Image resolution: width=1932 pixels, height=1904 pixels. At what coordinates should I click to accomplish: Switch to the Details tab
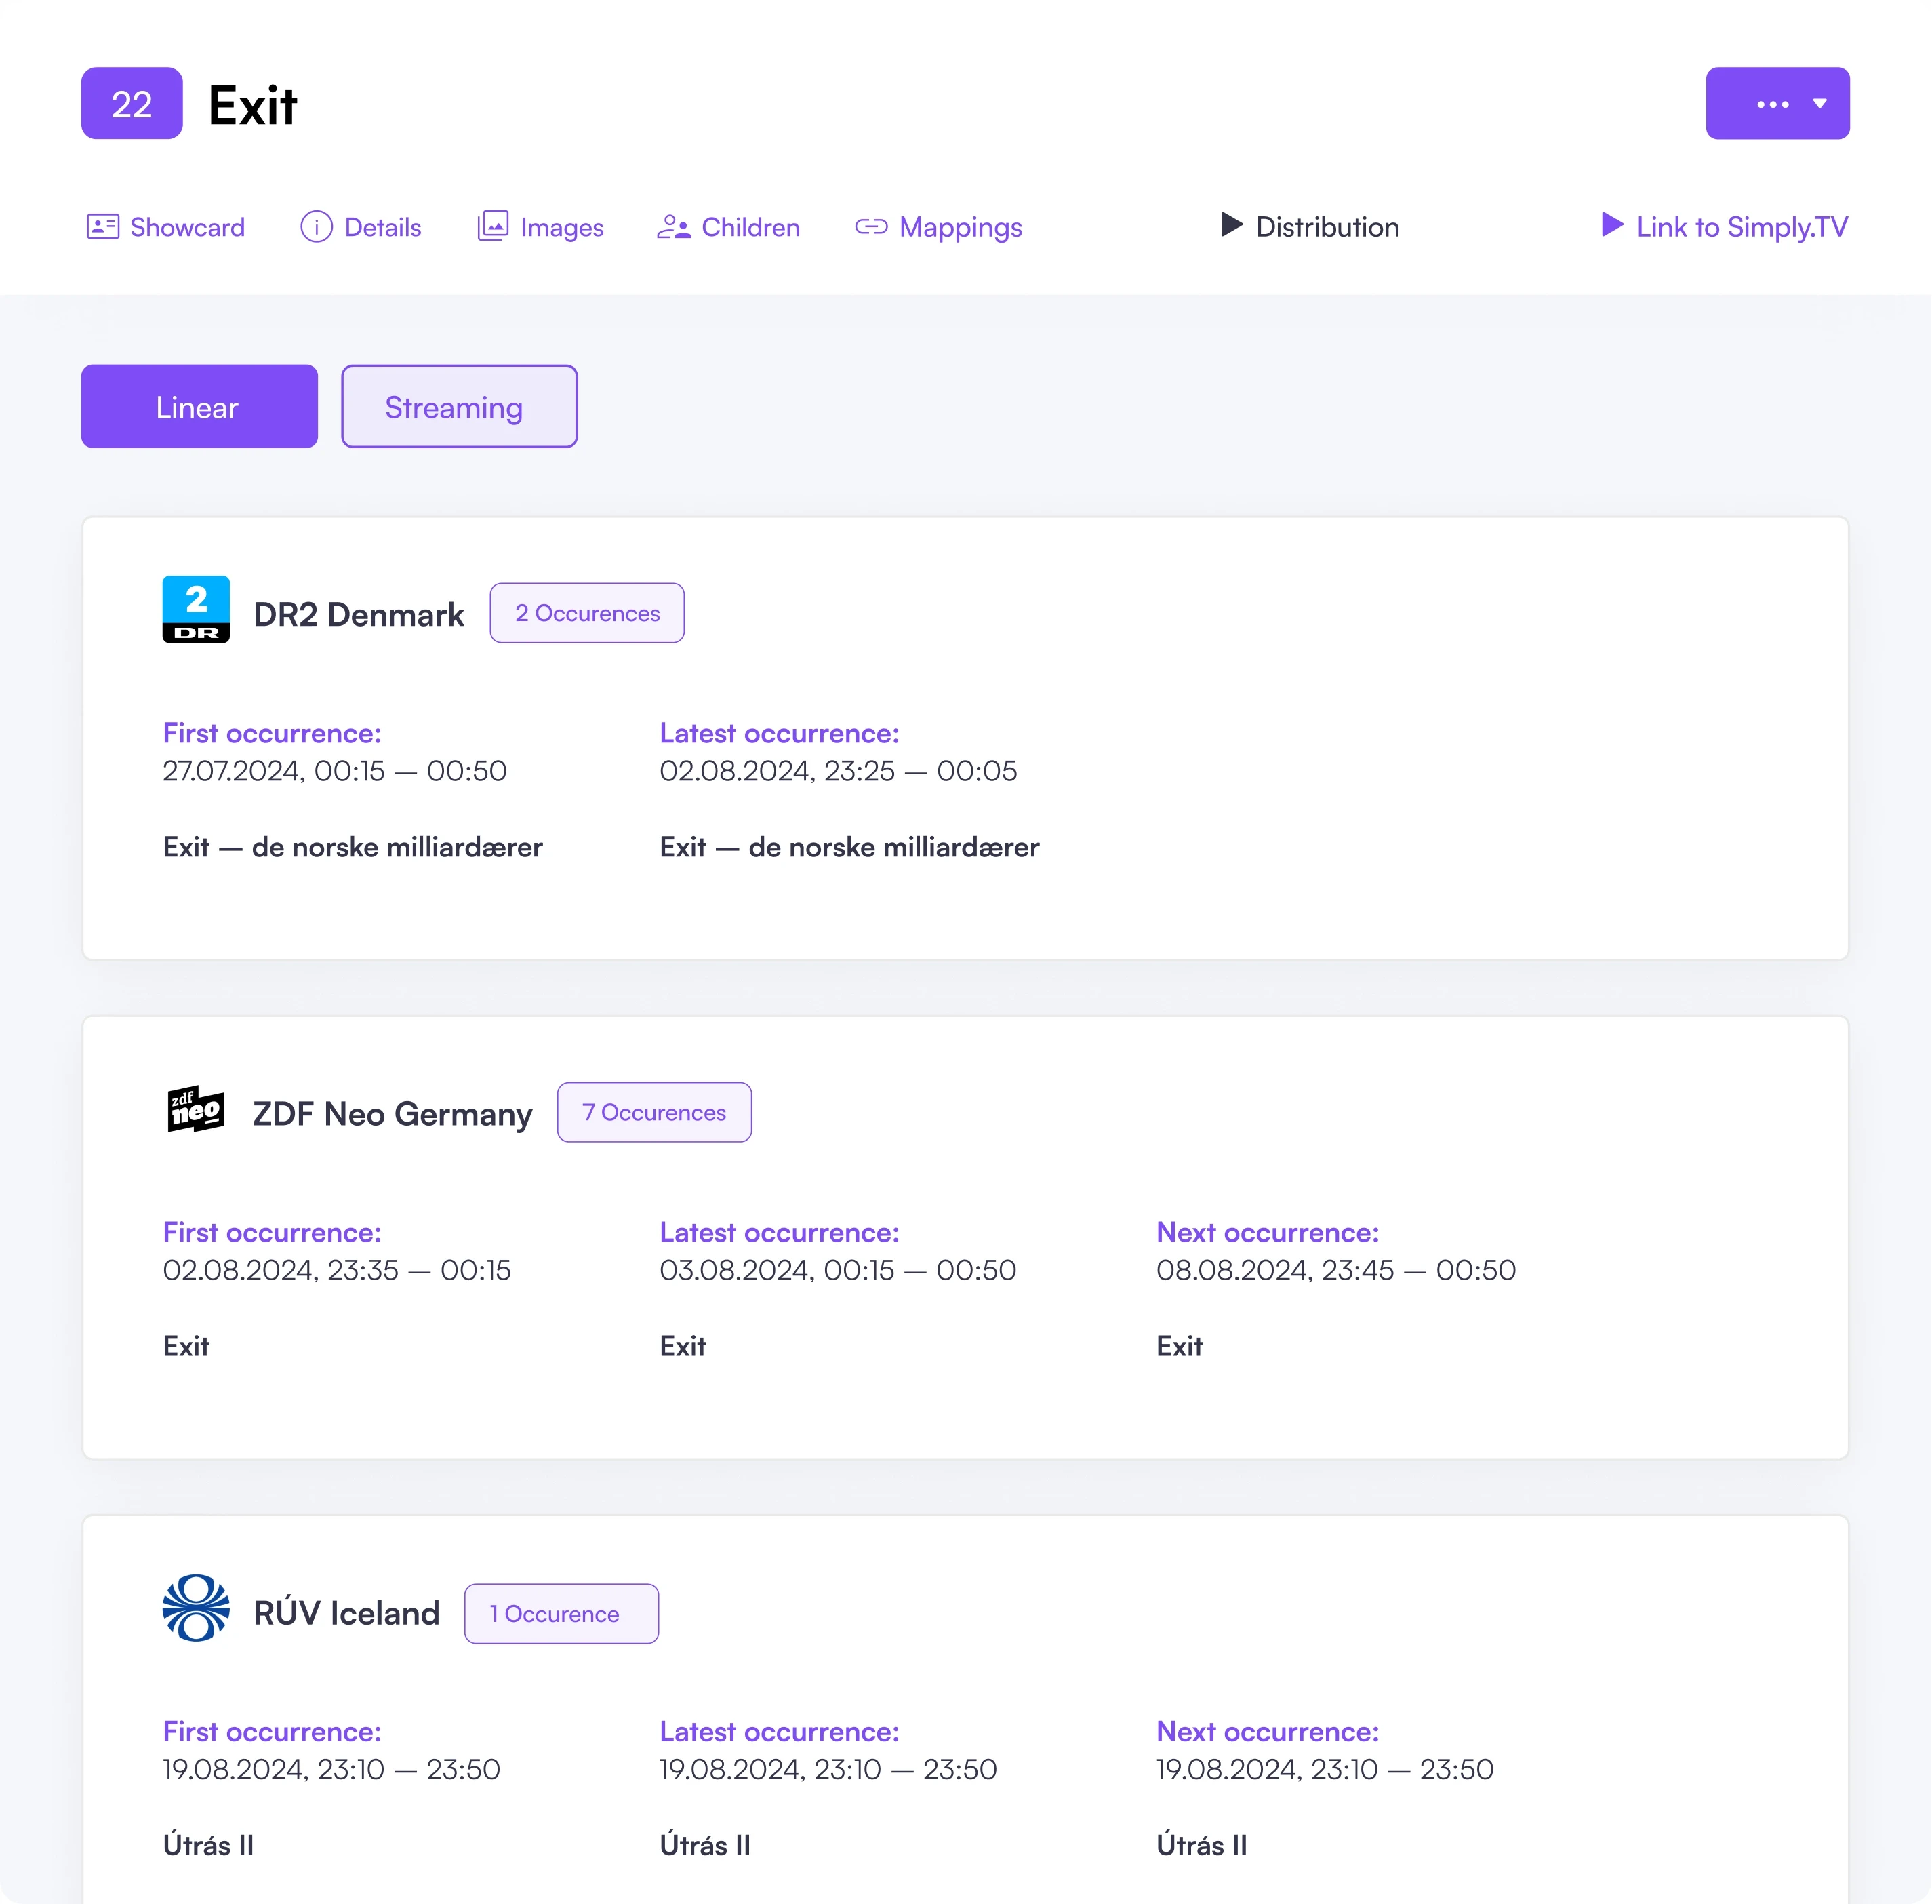tap(361, 227)
